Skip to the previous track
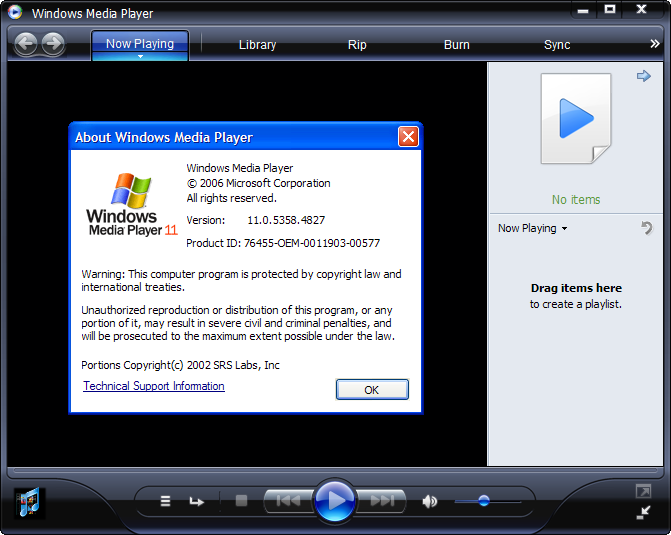This screenshot has width=671, height=535. (289, 500)
